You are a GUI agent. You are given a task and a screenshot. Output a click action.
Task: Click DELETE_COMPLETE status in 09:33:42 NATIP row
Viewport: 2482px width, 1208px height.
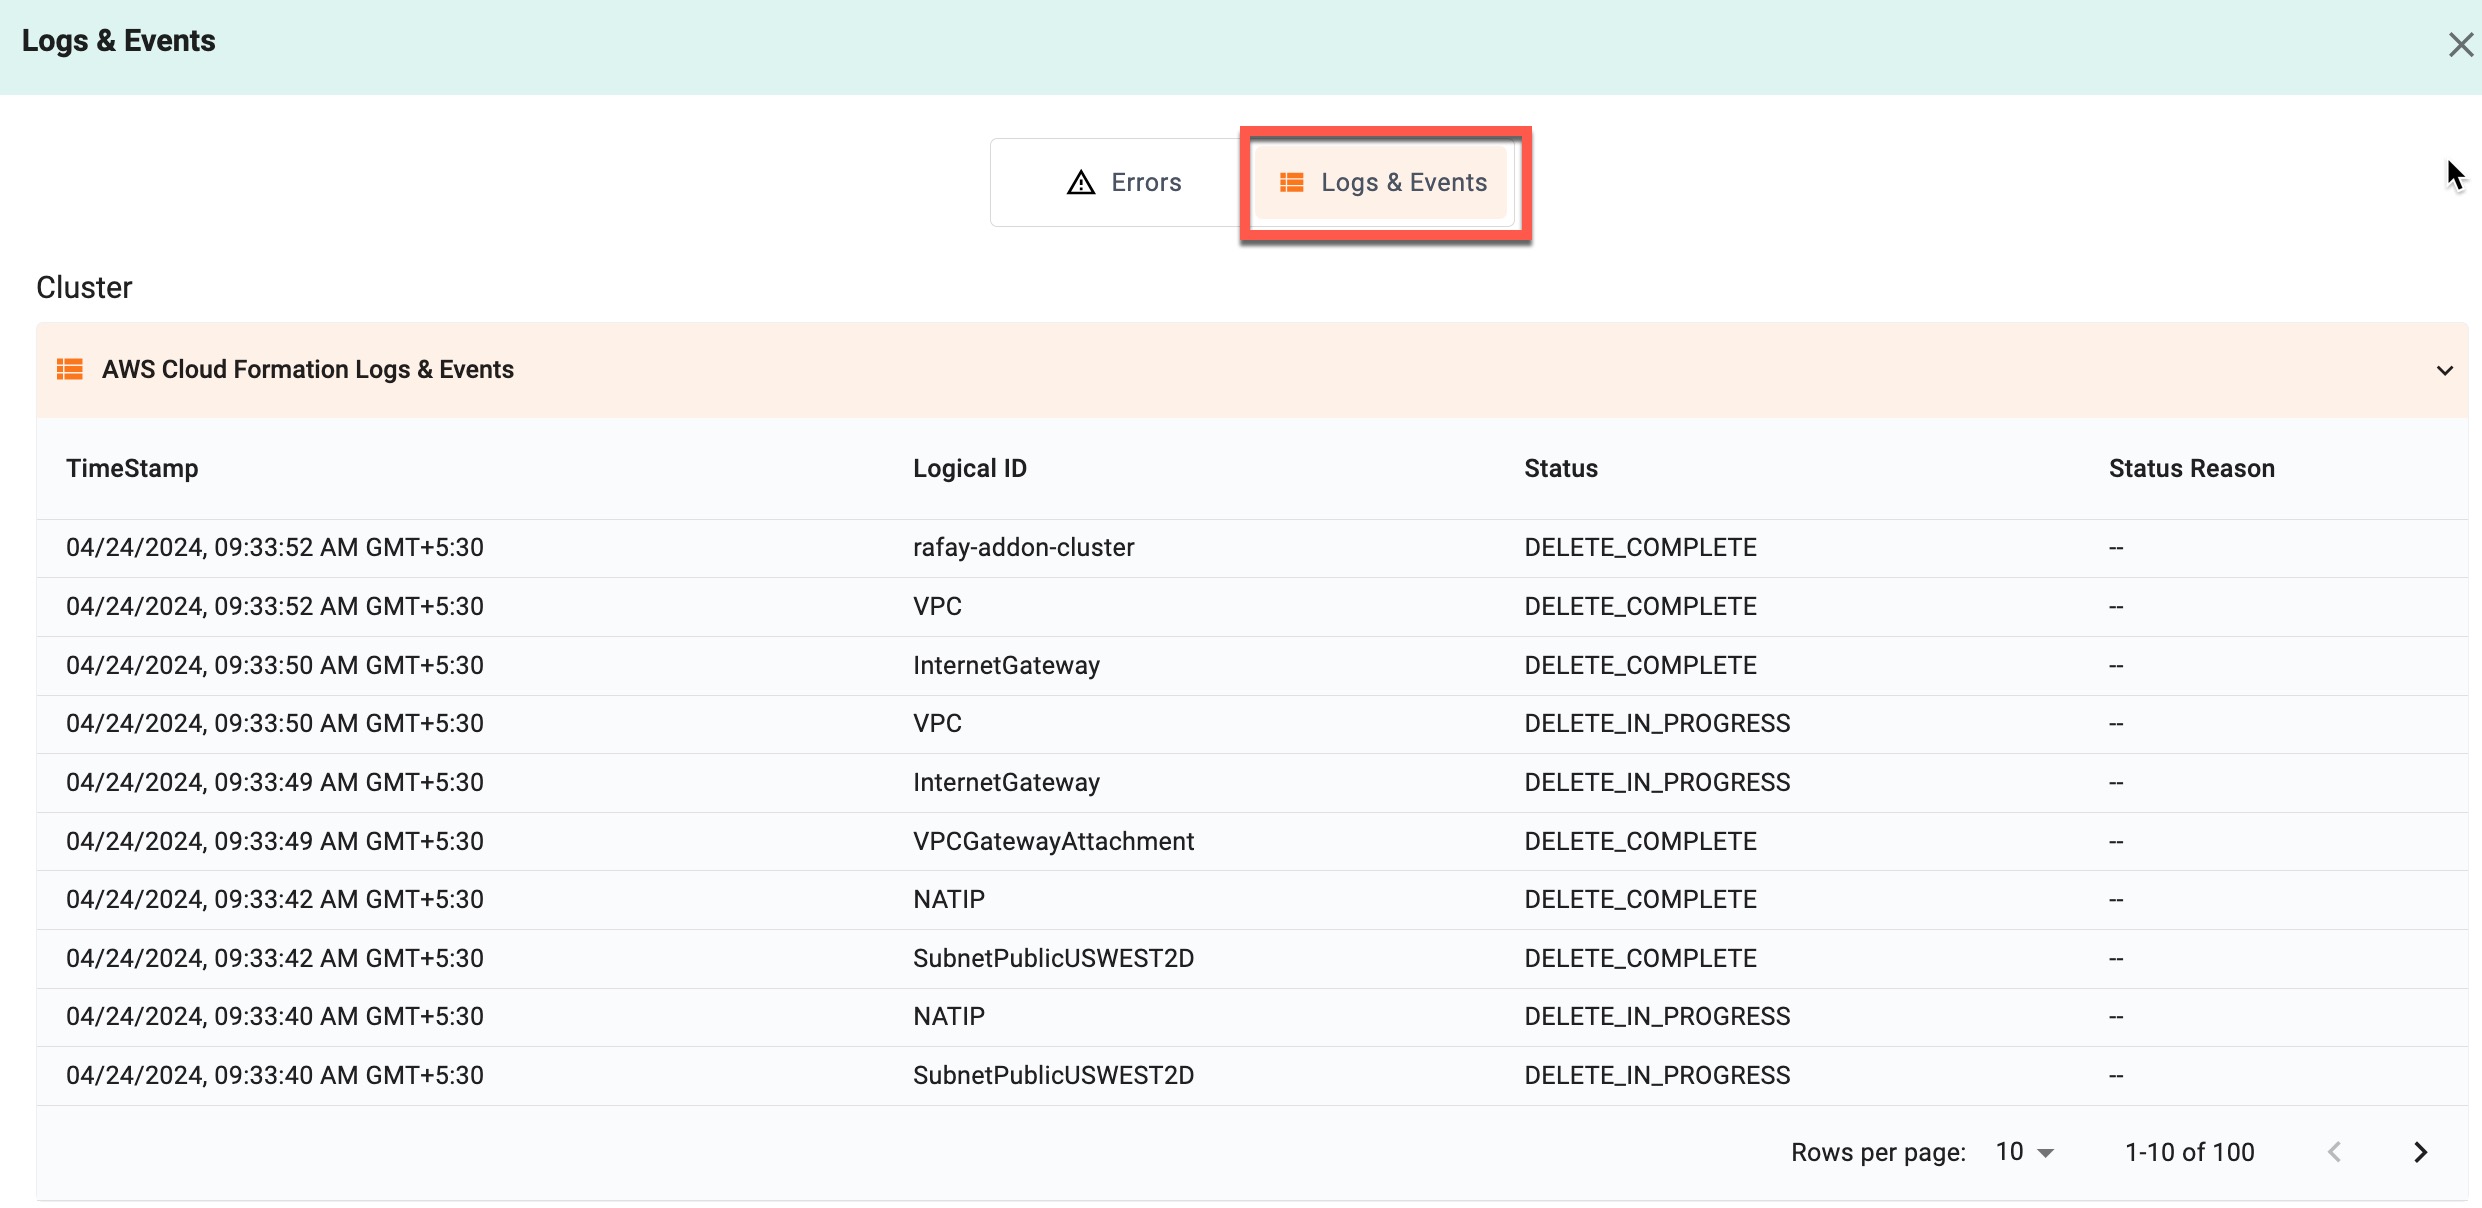[x=1640, y=899]
